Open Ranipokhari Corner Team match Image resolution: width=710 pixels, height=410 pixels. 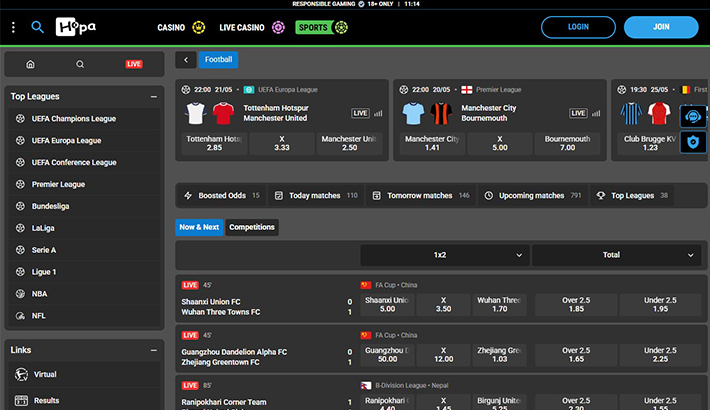click(224, 402)
